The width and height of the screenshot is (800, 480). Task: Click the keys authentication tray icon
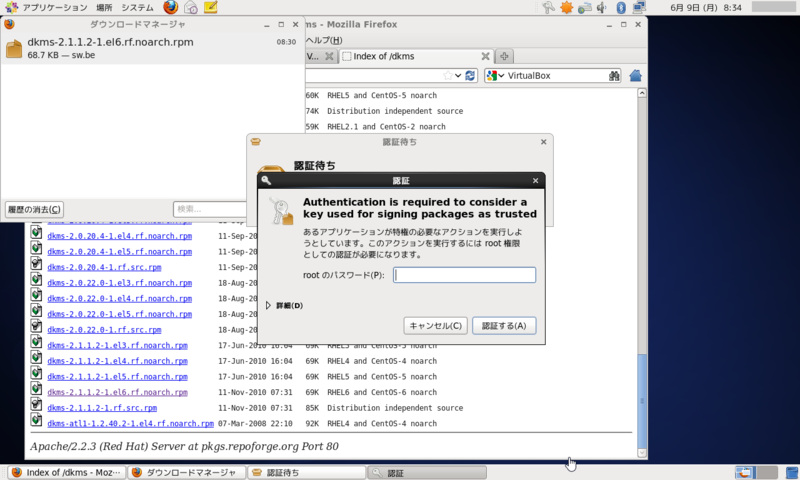(548, 7)
